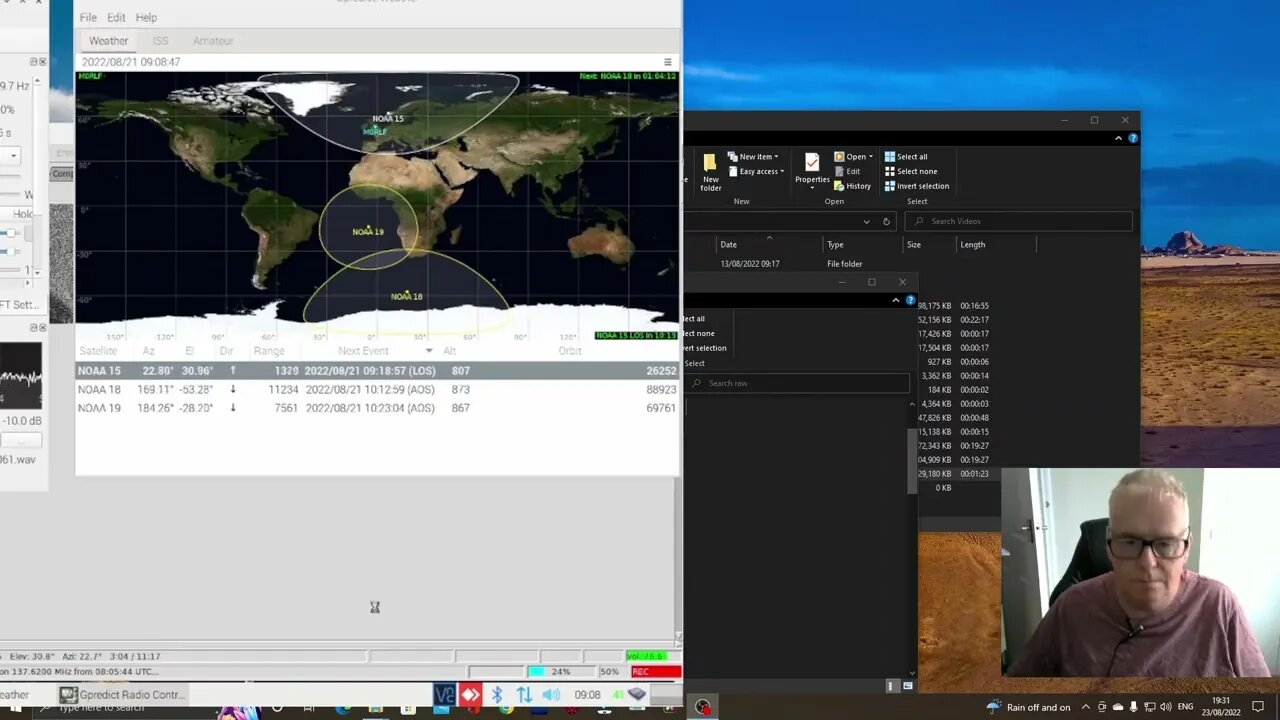This screenshot has height=720, width=1280.
Task: Sort list by Orbit column header
Action: click(x=570, y=351)
